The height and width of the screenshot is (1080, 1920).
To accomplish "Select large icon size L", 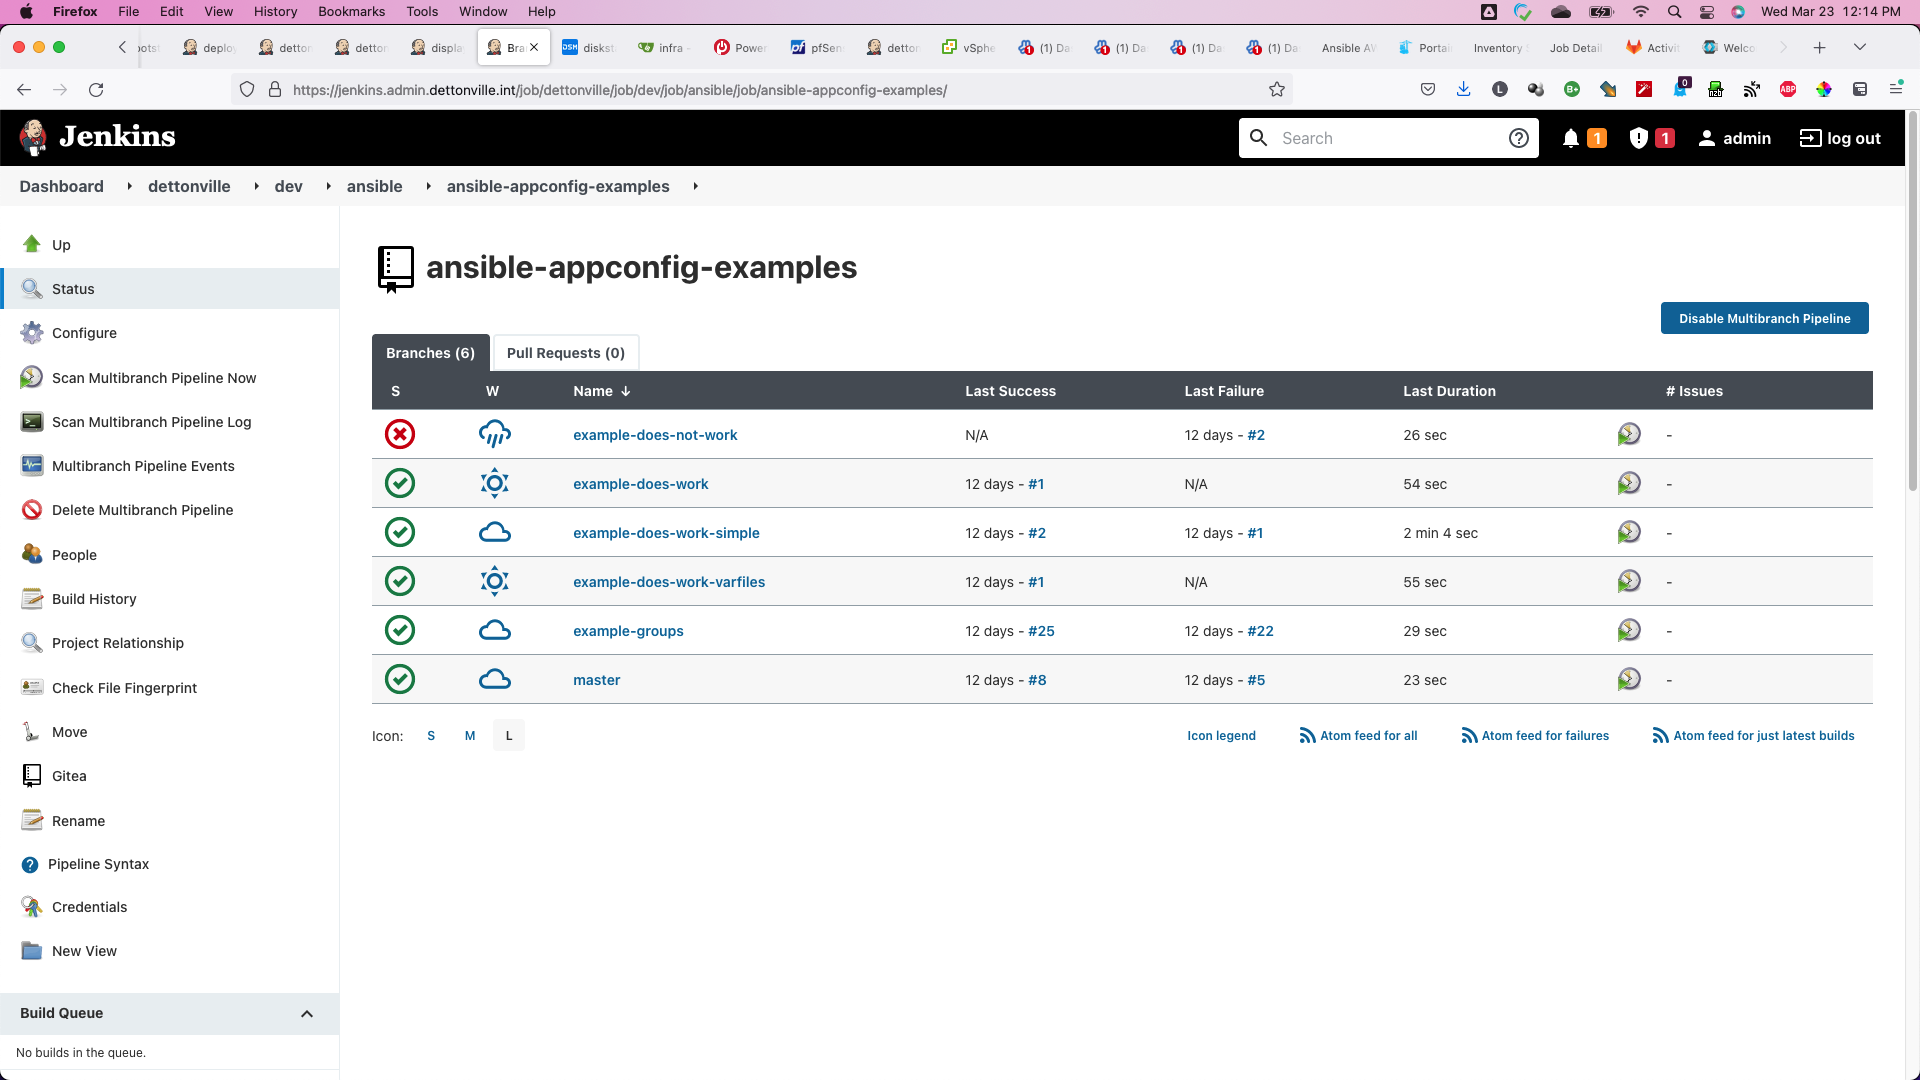I will click(x=509, y=736).
